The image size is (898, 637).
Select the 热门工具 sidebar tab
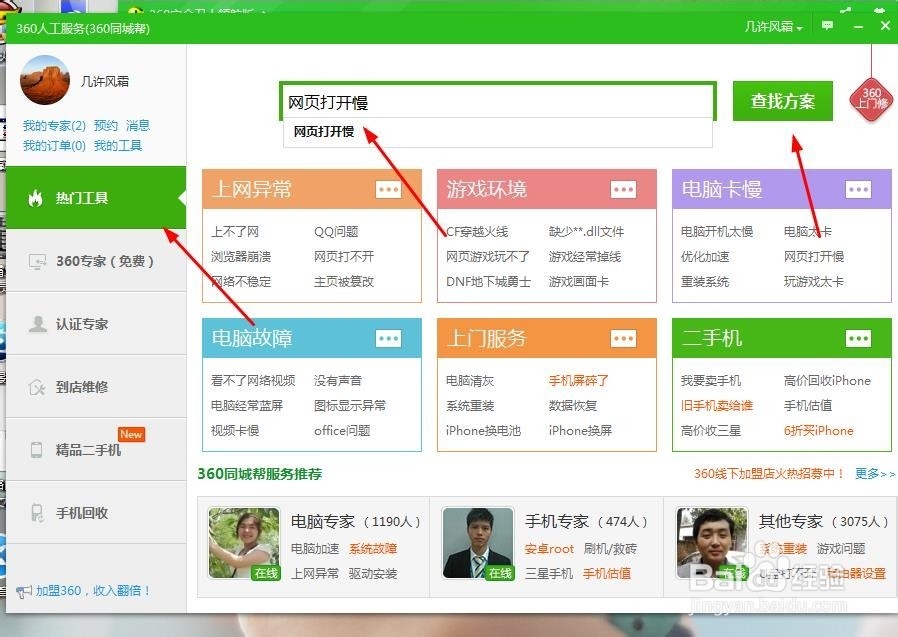click(x=96, y=198)
